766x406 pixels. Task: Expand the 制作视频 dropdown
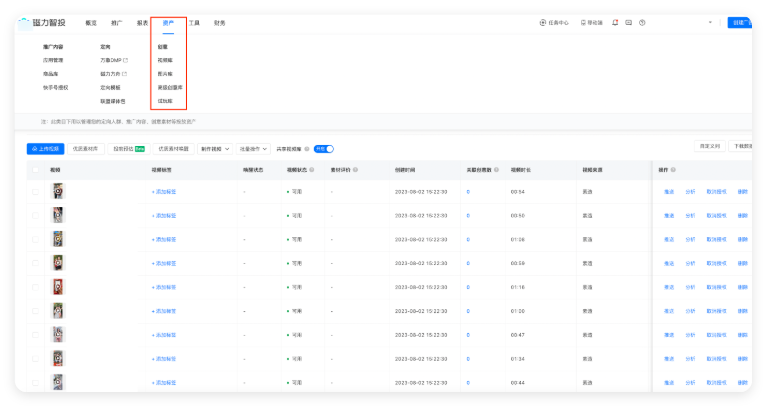(x=215, y=149)
